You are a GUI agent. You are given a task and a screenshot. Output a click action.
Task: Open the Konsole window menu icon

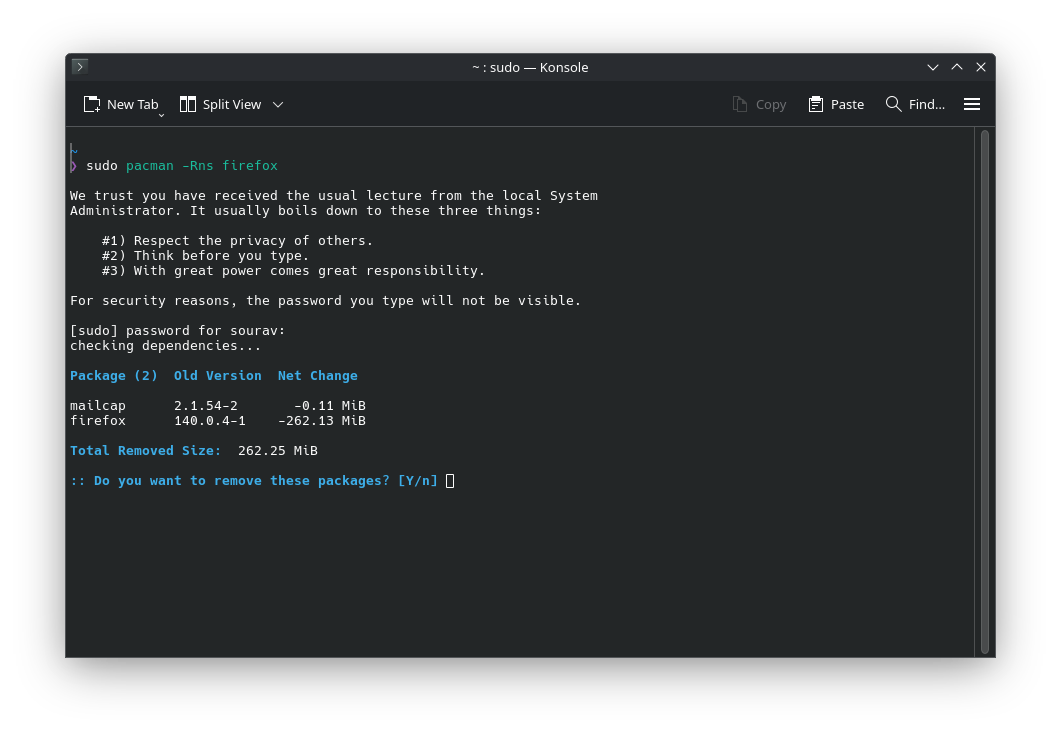[80, 67]
